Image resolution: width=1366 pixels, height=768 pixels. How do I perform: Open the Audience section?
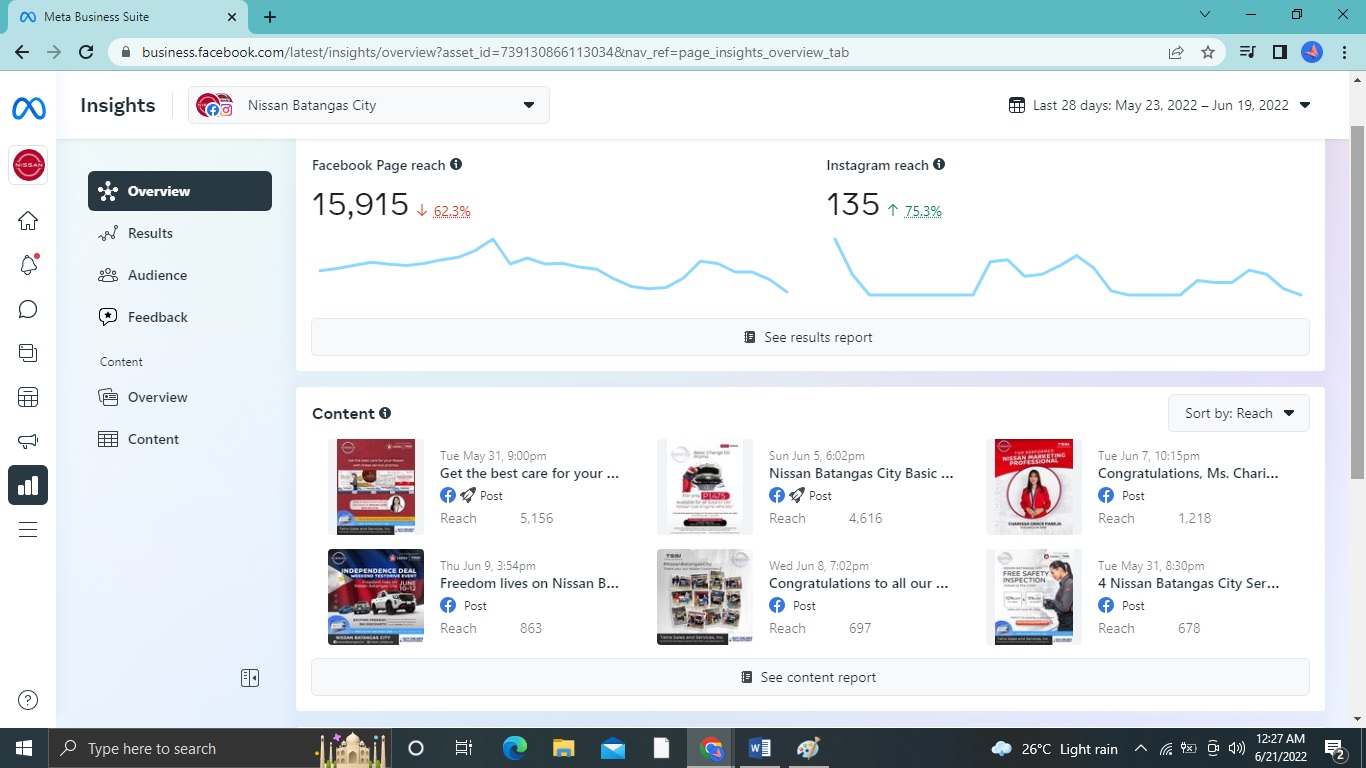coord(180,275)
